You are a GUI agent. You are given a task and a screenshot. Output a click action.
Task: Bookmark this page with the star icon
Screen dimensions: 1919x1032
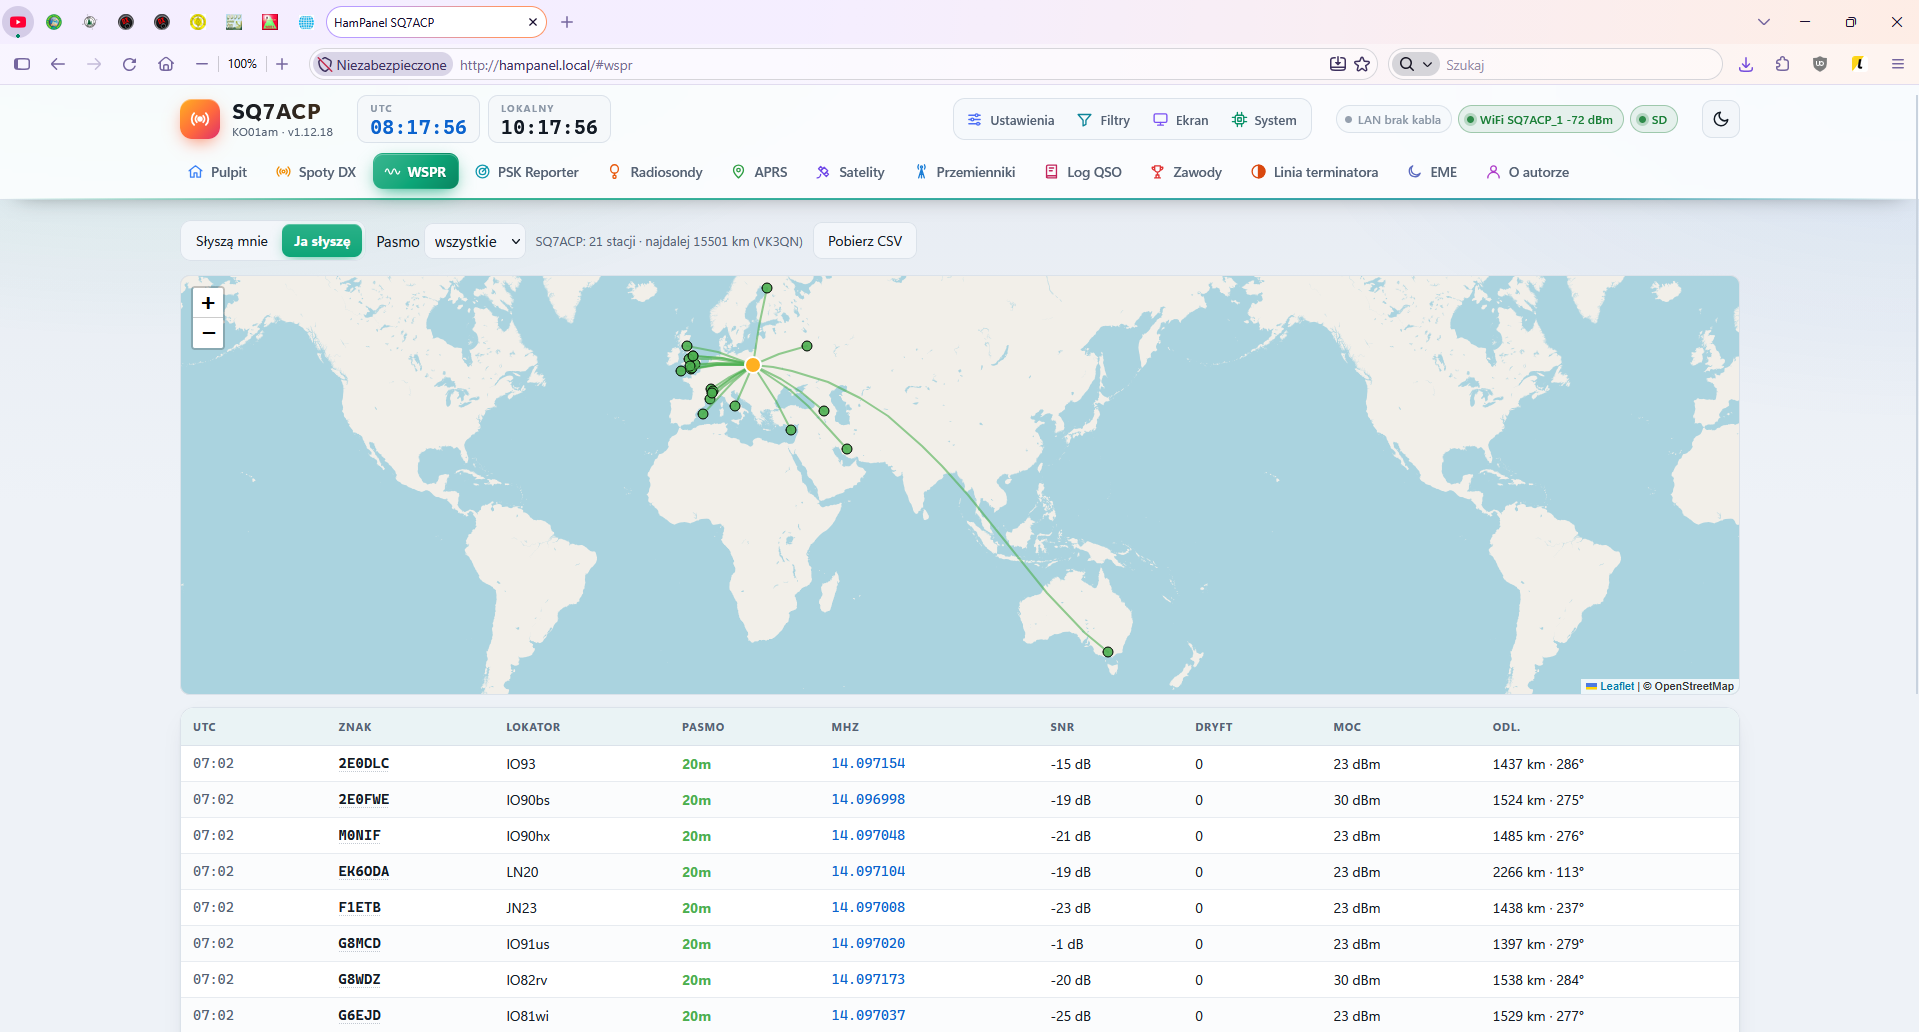tap(1362, 64)
